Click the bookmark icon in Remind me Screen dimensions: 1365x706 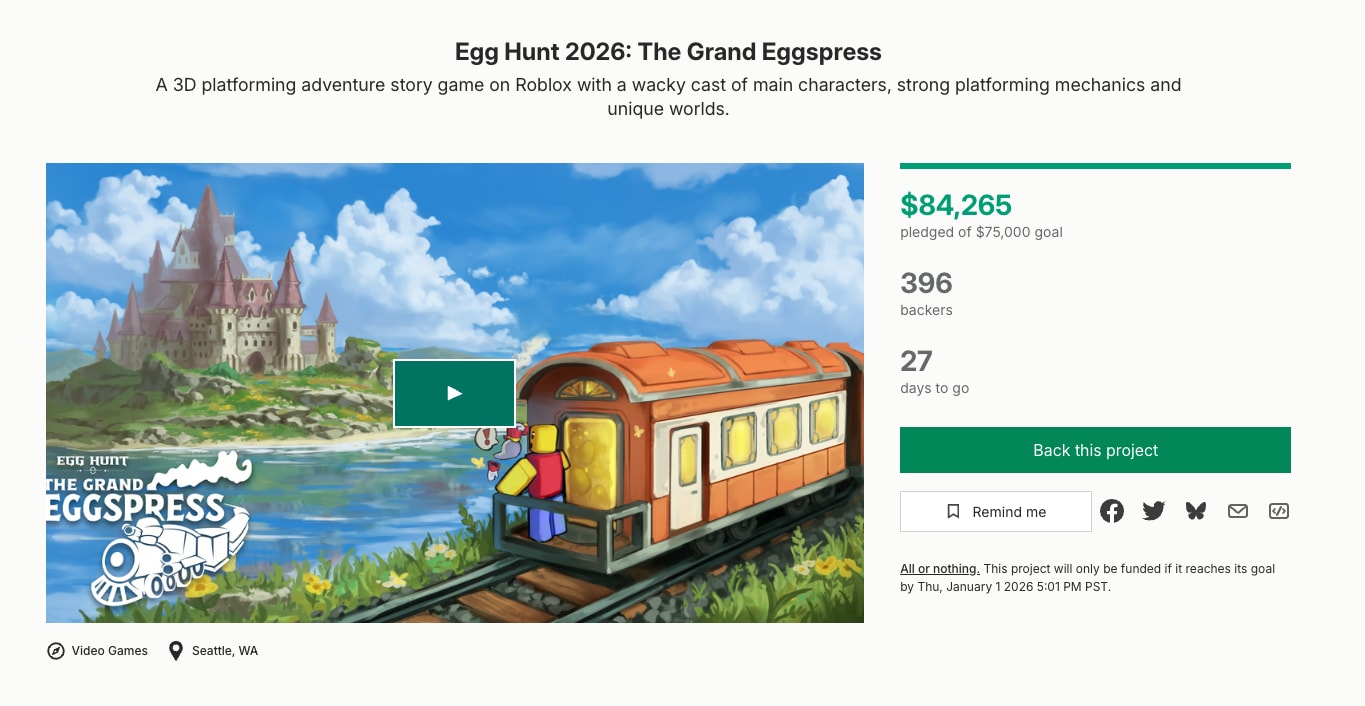pyautogui.click(x=954, y=512)
